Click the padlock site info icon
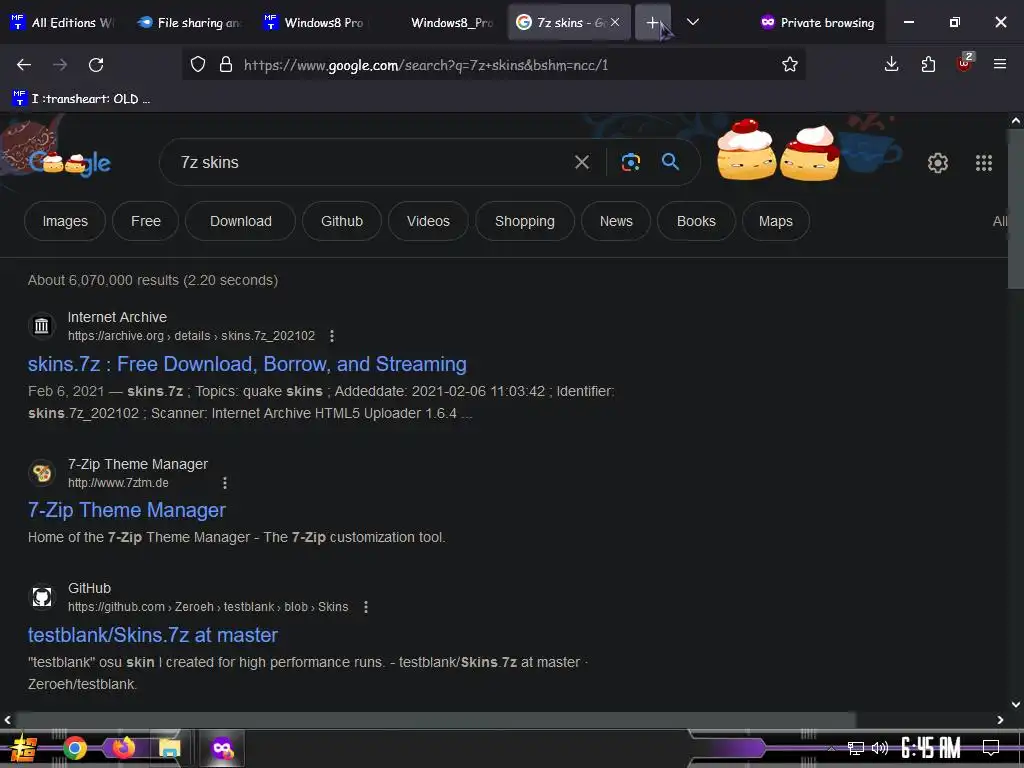Screen dimensions: 1024x768 pos(226,64)
